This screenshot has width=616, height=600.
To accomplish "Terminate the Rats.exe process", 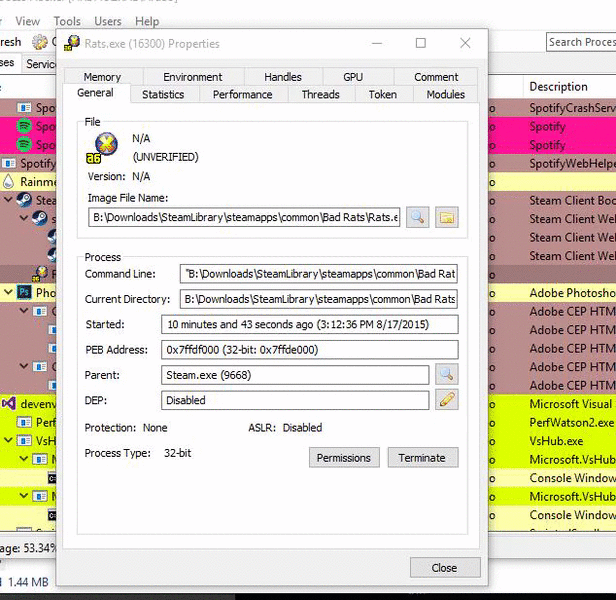I will point(422,457).
